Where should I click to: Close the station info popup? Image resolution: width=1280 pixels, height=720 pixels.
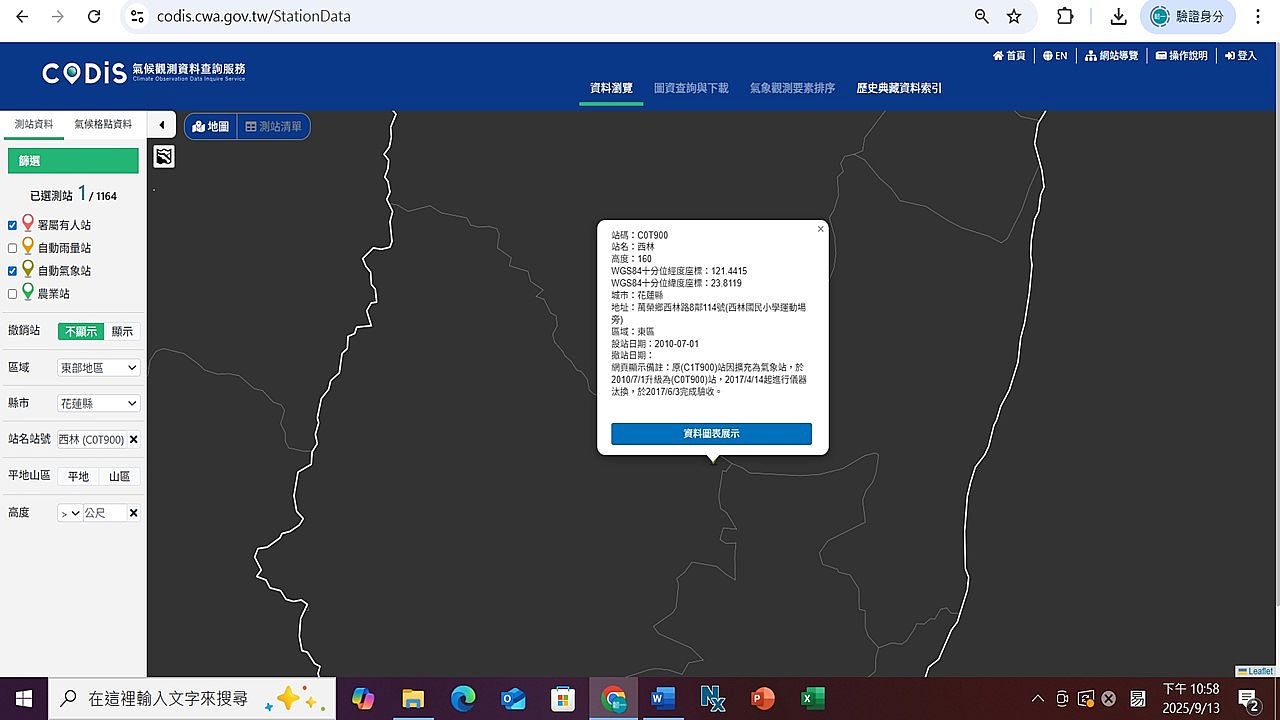820,229
